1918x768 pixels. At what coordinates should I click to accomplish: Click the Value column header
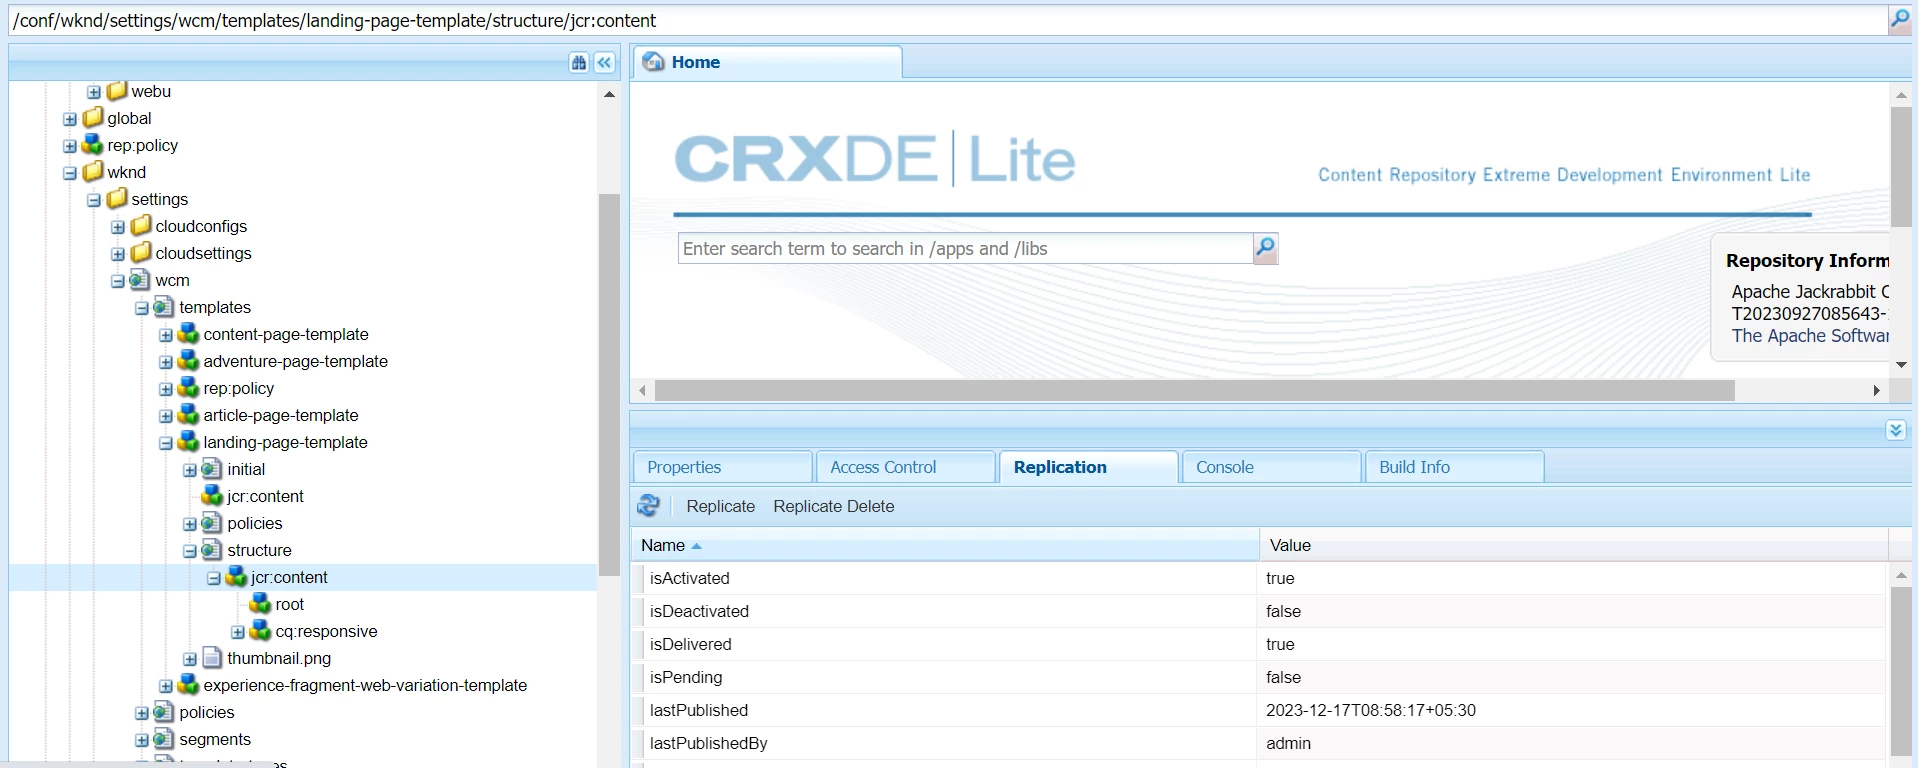[1573, 545]
